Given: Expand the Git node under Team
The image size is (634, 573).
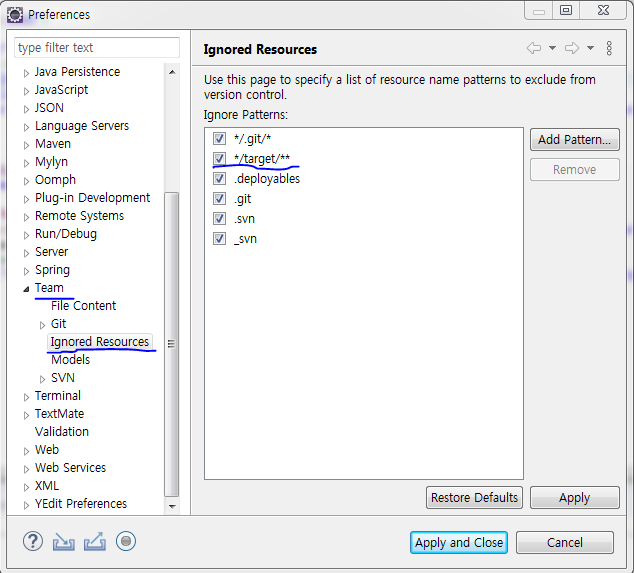Looking at the screenshot, I should point(42,325).
